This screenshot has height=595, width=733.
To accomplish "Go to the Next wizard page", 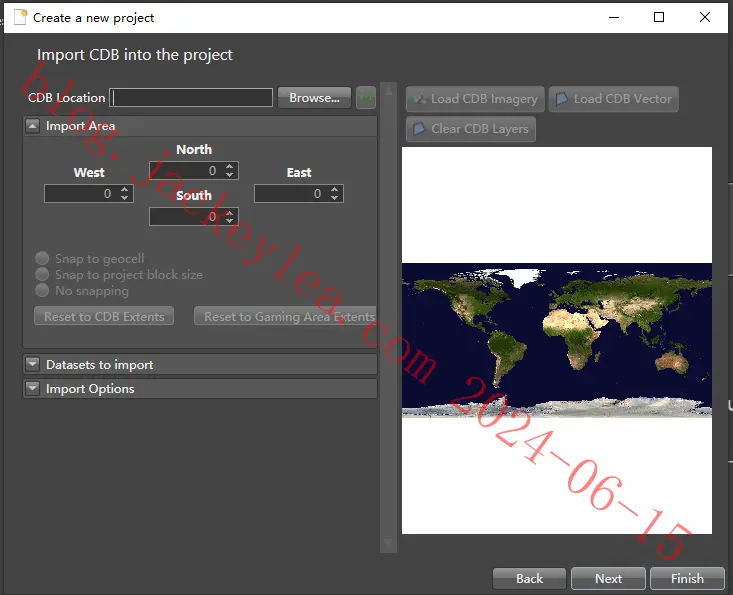I will (x=608, y=578).
